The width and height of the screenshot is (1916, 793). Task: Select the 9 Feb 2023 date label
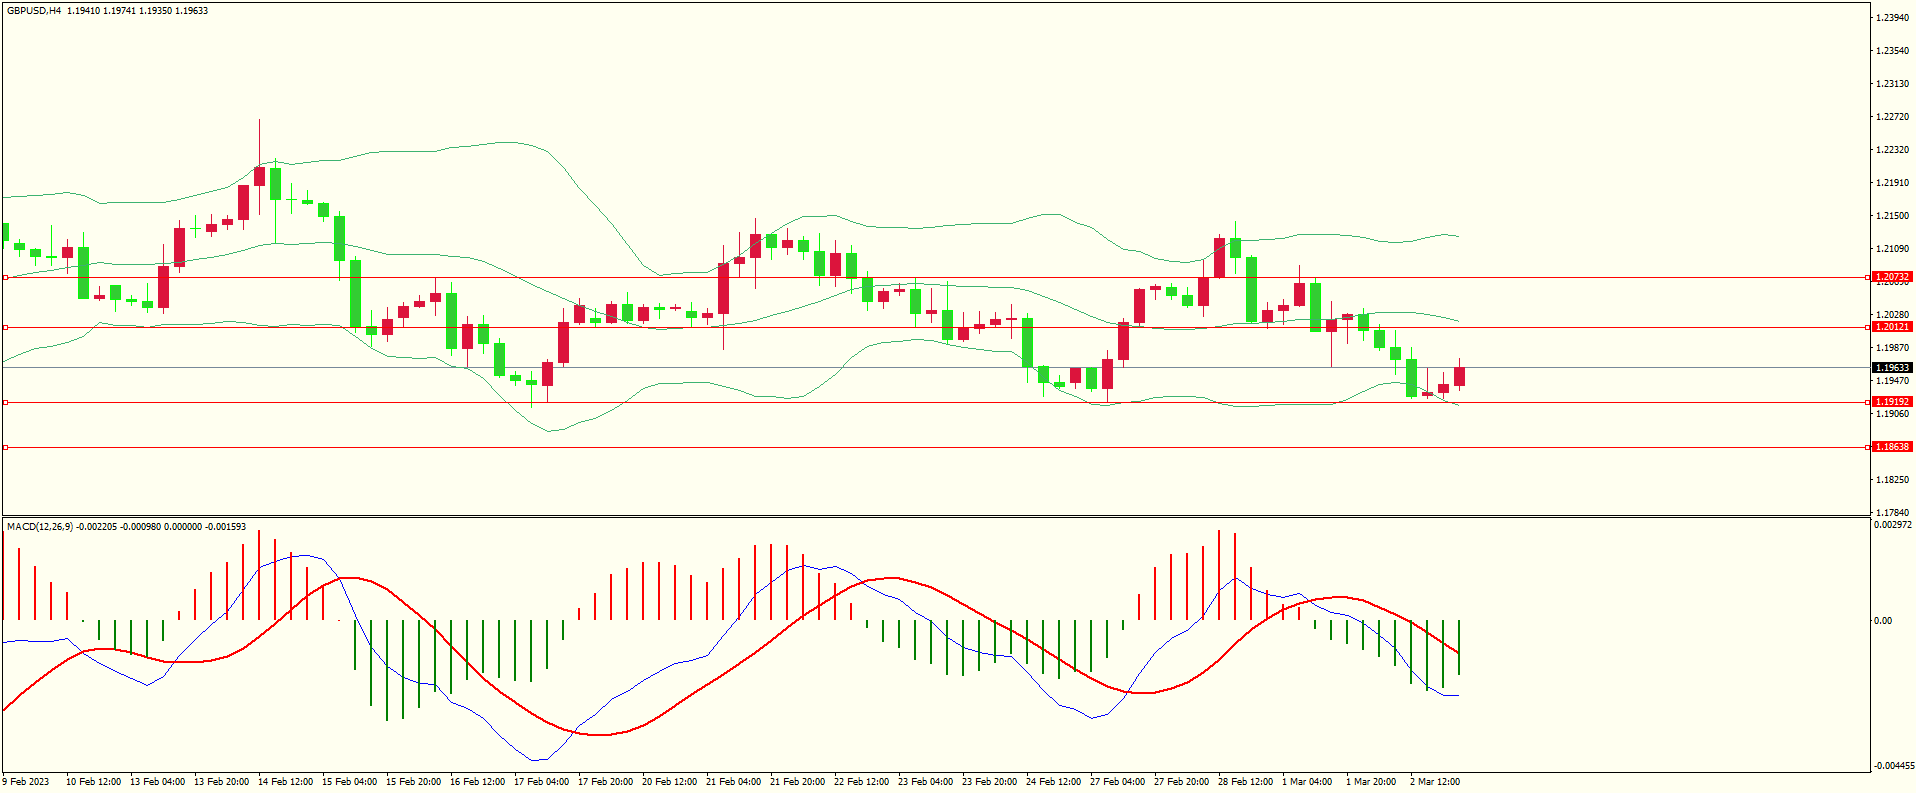tap(26, 782)
